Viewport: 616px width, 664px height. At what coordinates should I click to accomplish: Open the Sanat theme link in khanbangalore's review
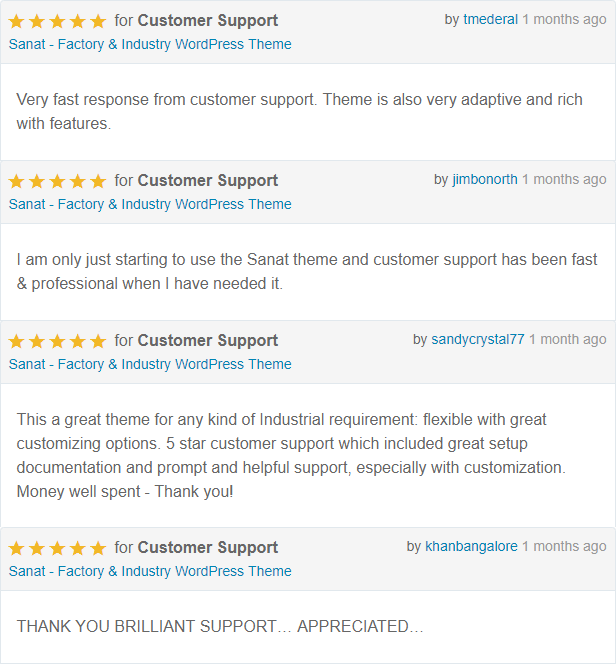150,571
